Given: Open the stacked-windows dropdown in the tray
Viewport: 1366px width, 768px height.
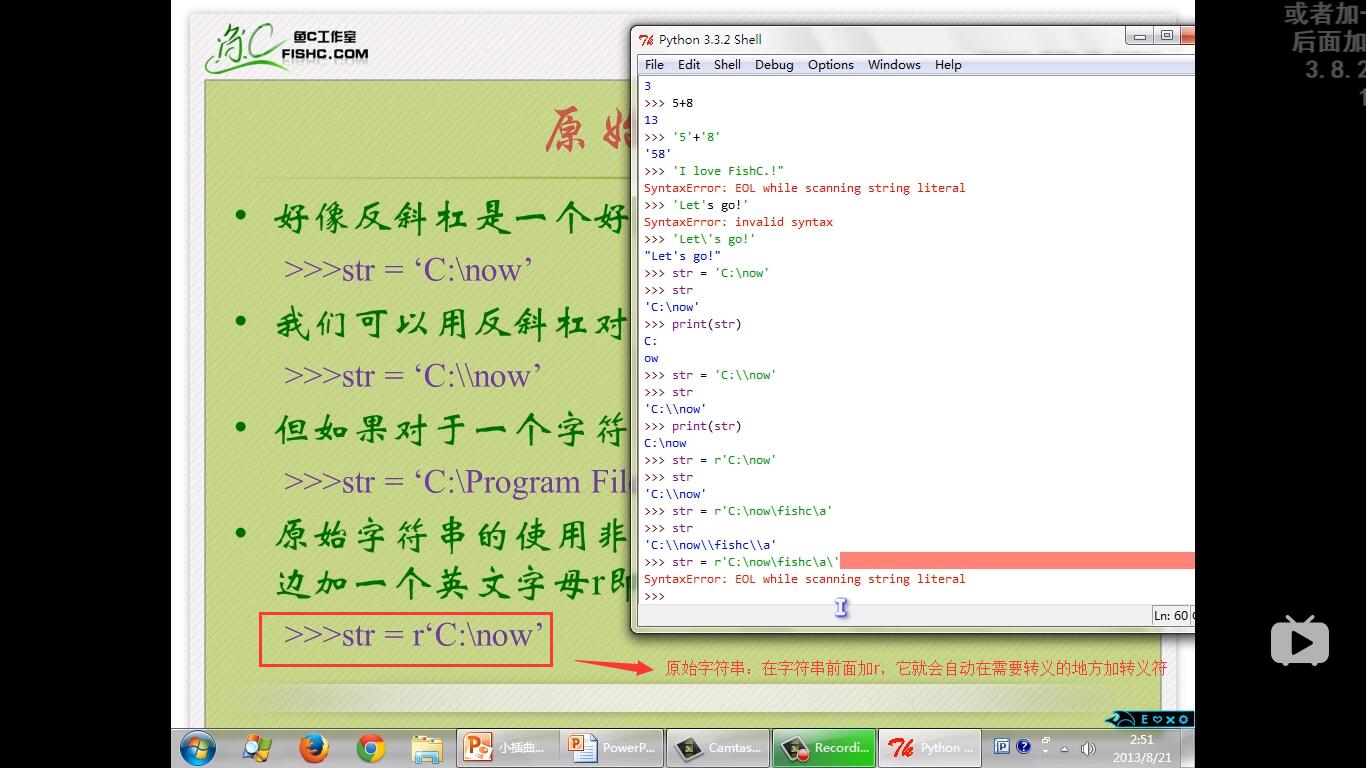Looking at the screenshot, I should (1044, 746).
